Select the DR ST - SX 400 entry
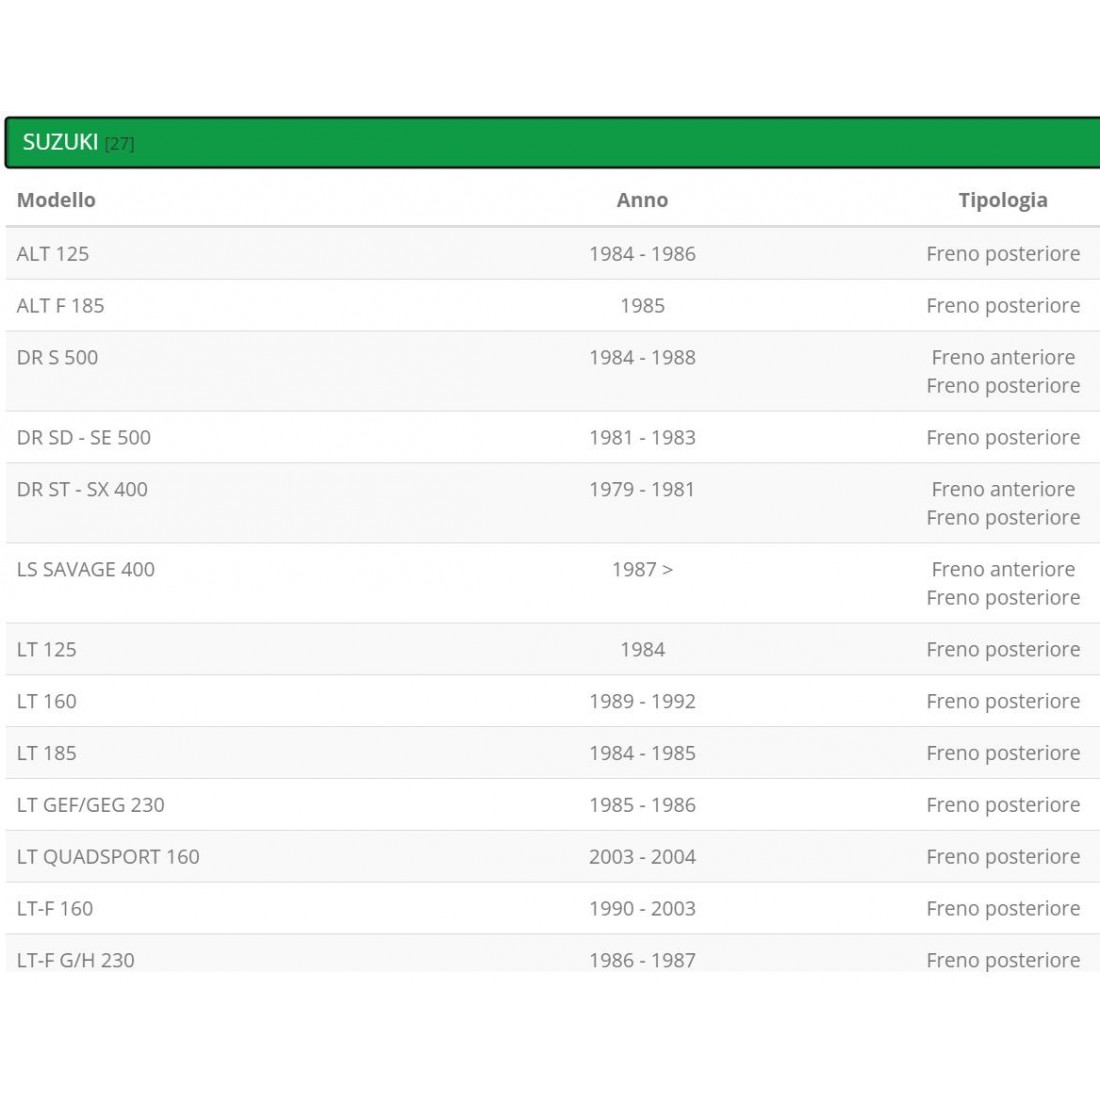 click(82, 490)
